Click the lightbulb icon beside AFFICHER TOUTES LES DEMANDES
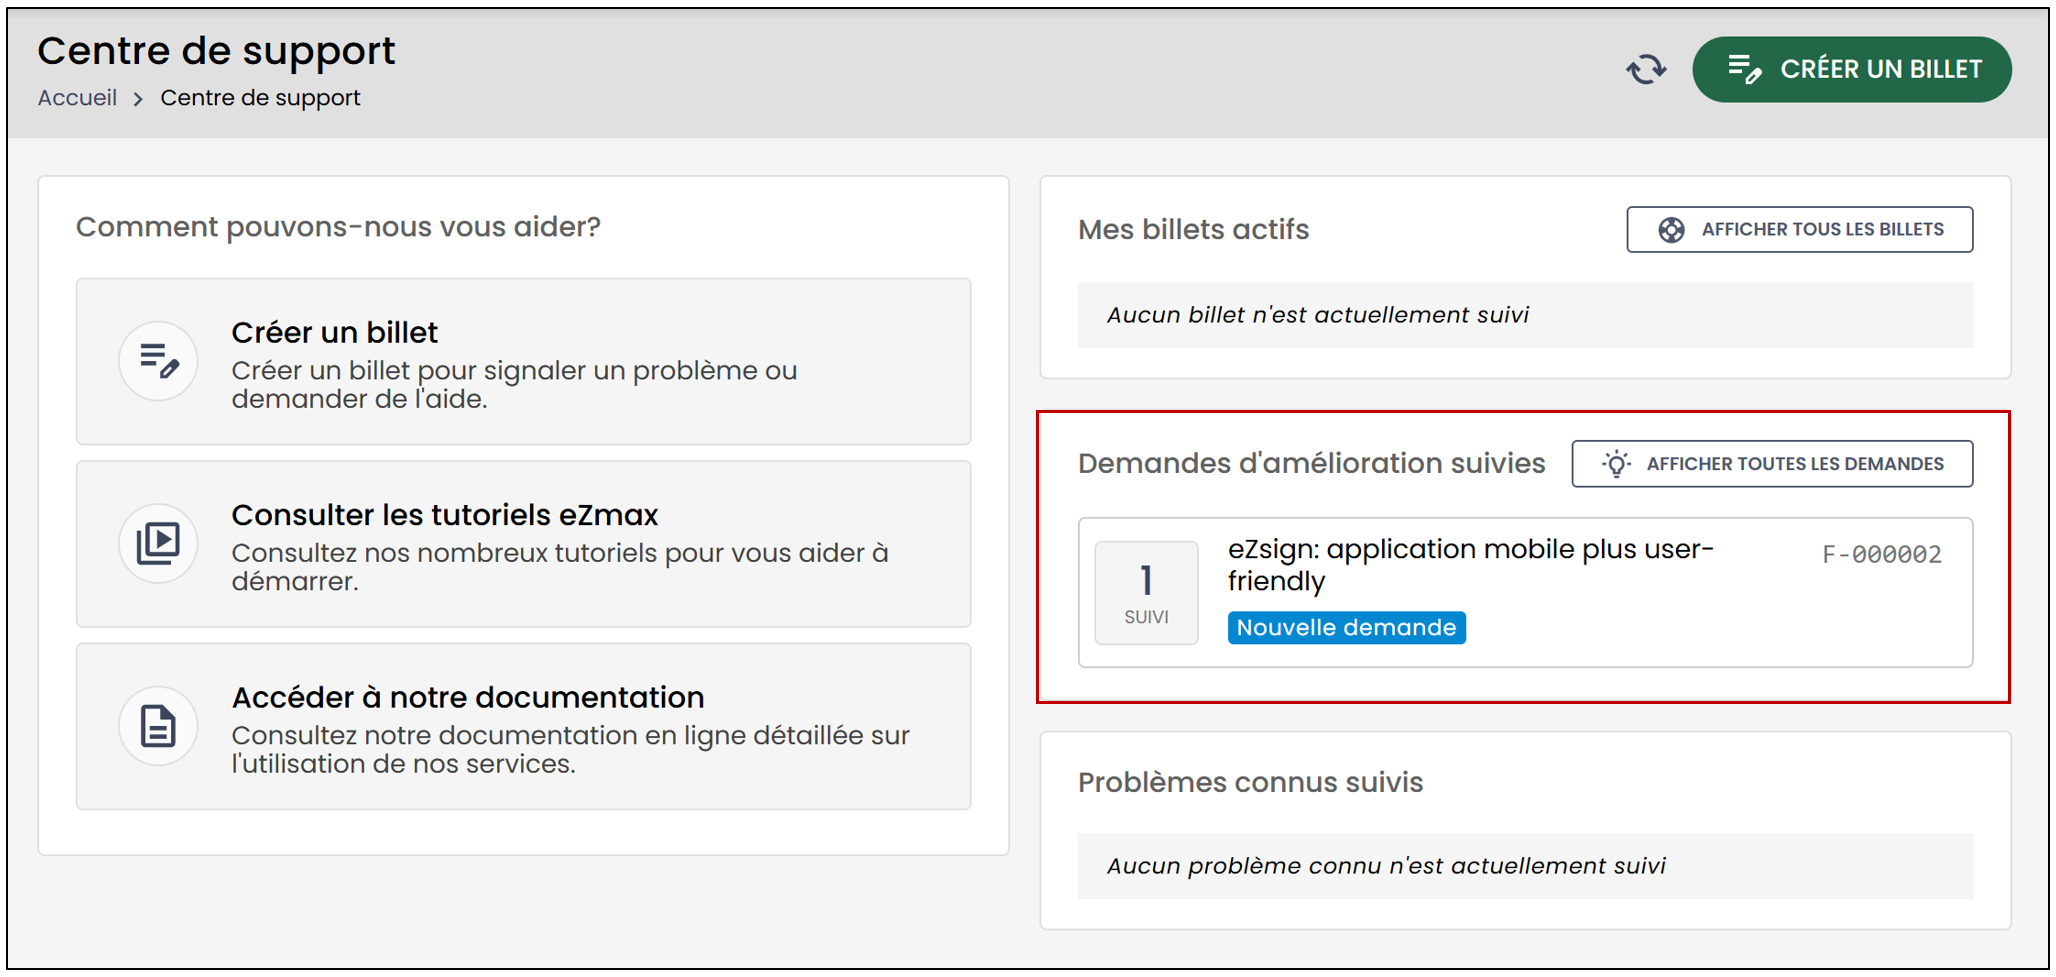 tap(1616, 464)
